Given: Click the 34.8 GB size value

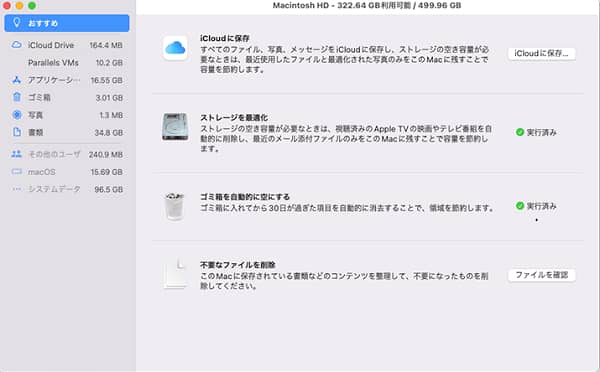Looking at the screenshot, I should click(109, 133).
